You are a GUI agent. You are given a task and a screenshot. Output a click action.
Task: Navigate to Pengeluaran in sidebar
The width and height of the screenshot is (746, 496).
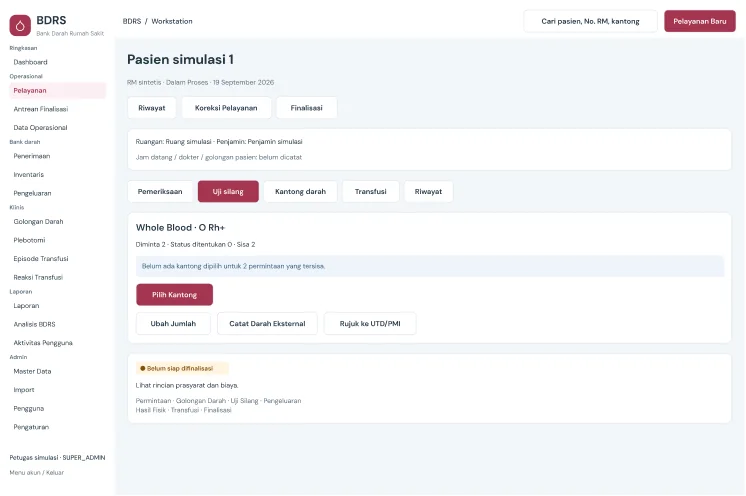pos(32,193)
